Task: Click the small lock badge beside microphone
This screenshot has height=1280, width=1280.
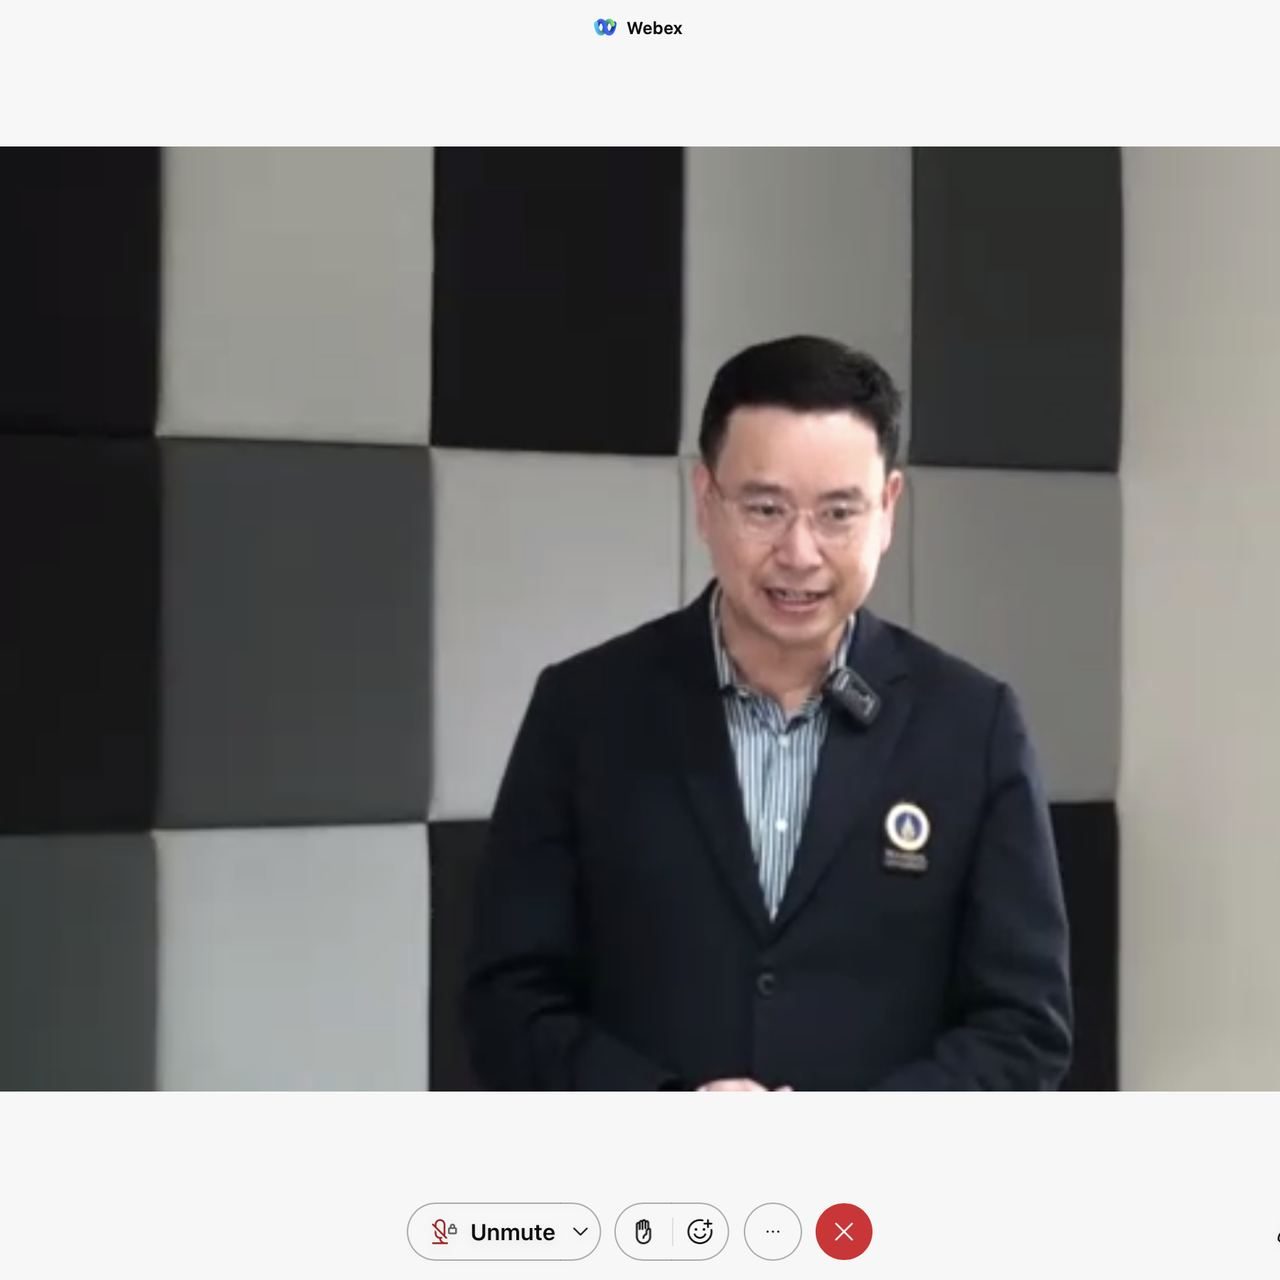Action: [453, 1229]
